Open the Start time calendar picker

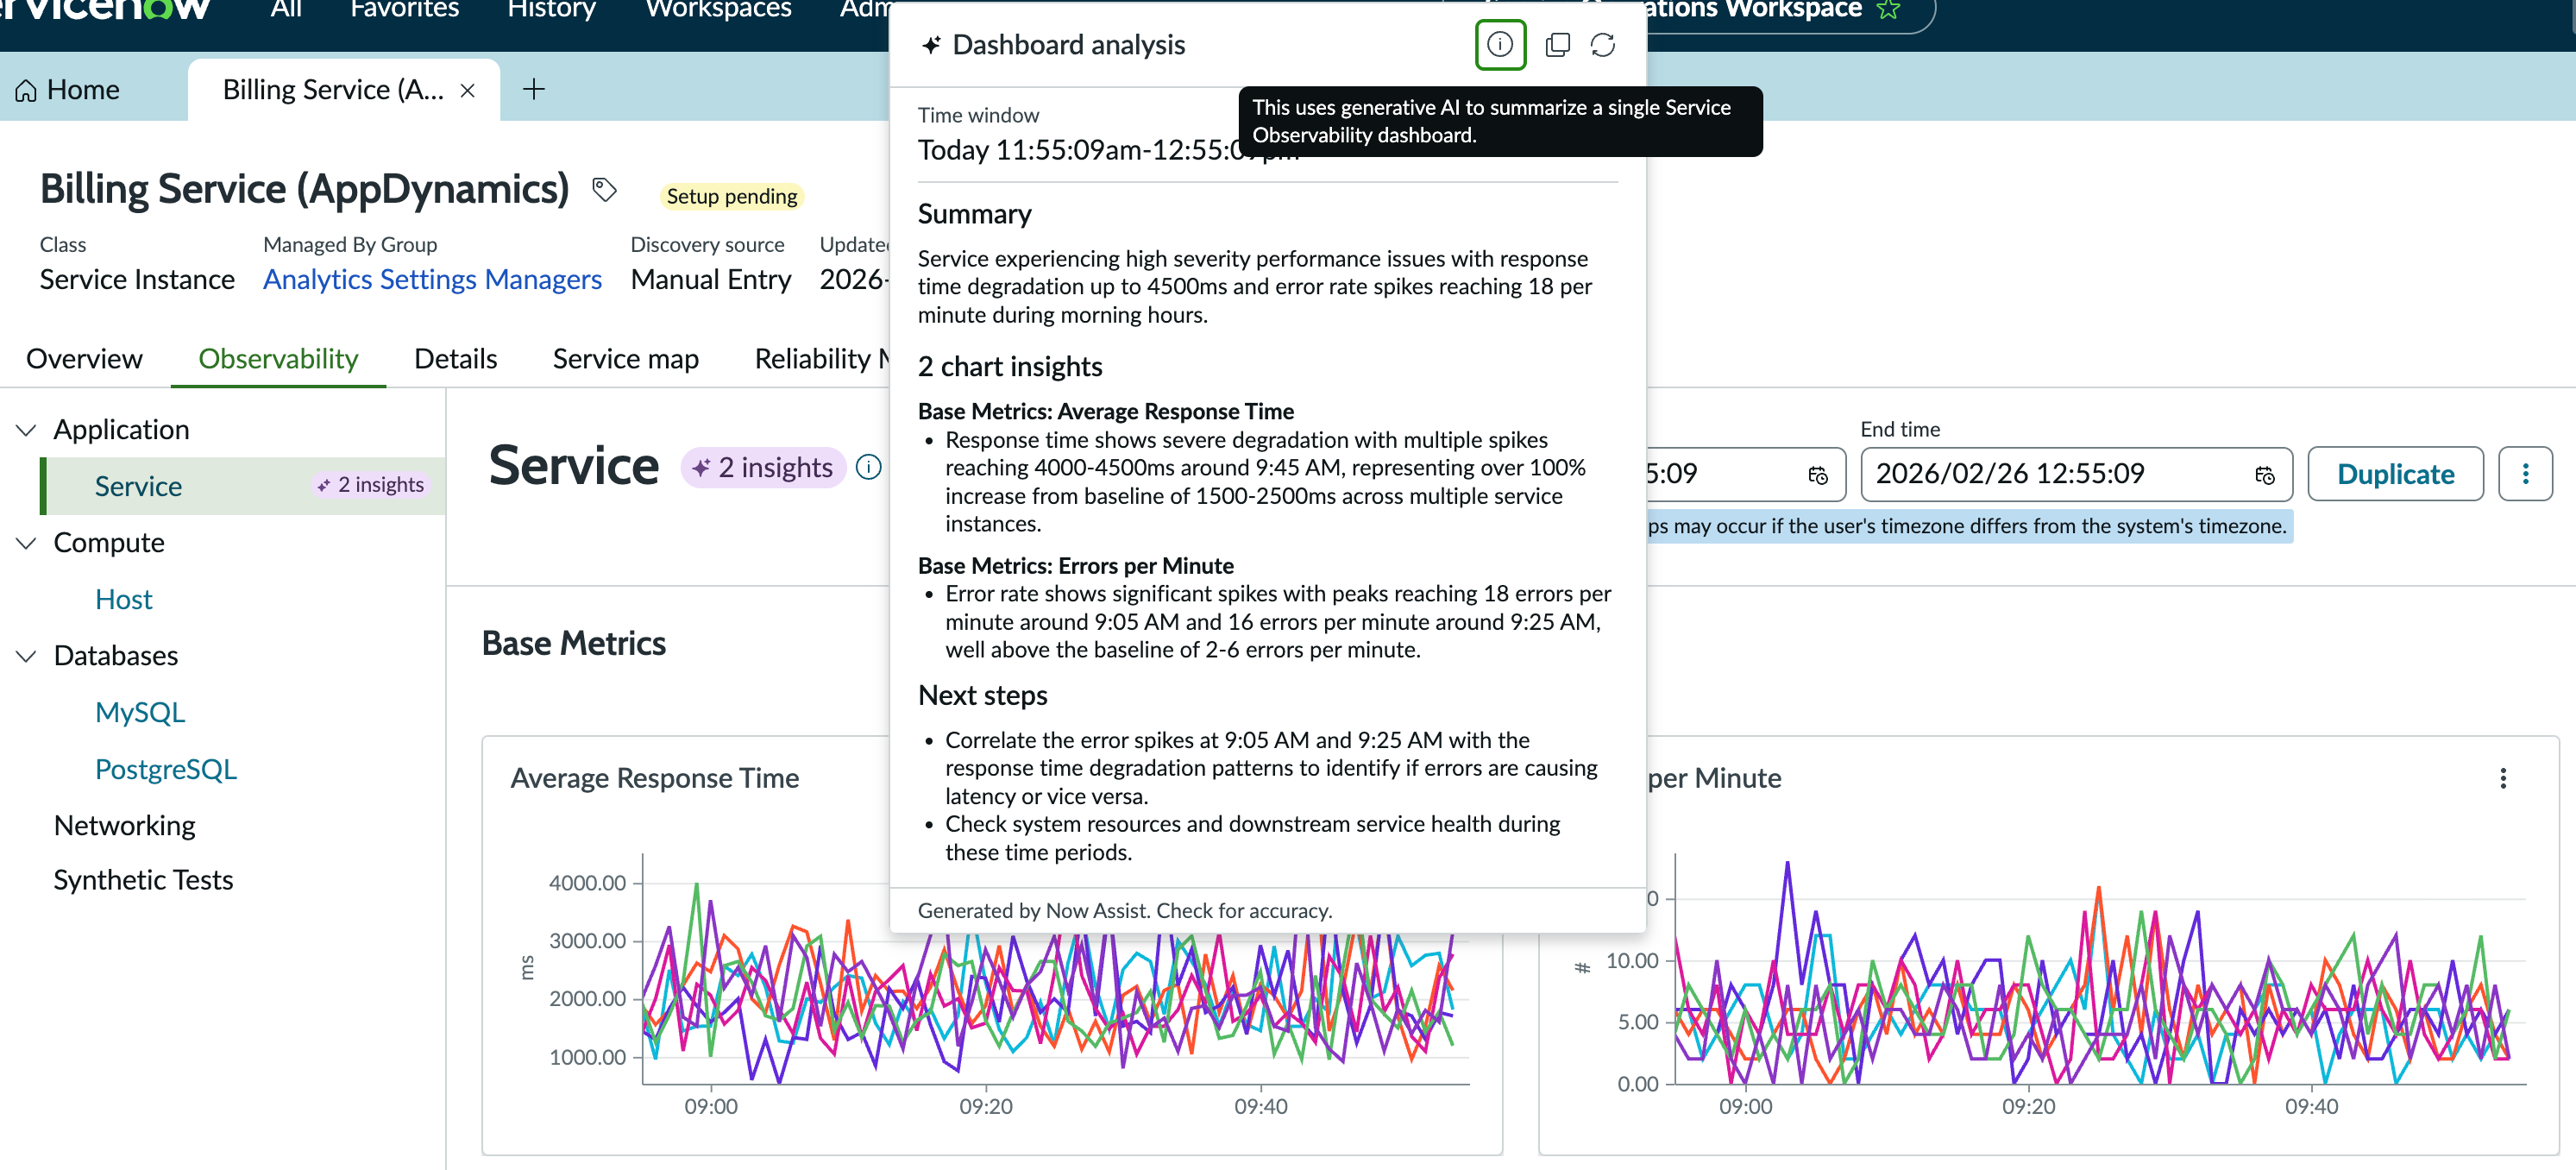point(1818,475)
